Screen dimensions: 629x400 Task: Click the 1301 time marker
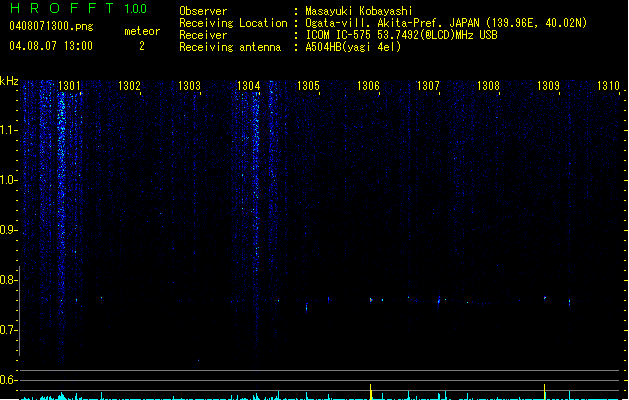[69, 86]
